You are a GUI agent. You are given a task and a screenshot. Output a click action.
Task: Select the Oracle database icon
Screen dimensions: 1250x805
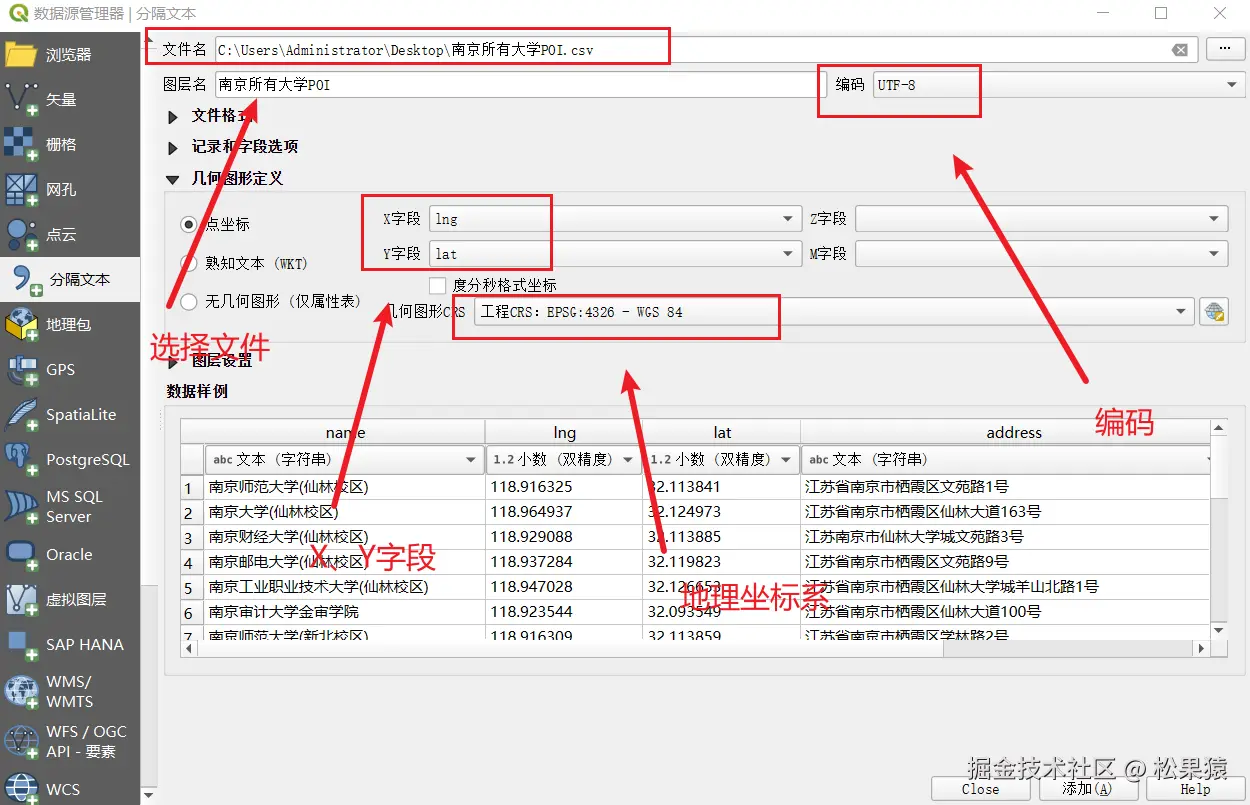click(x=21, y=554)
